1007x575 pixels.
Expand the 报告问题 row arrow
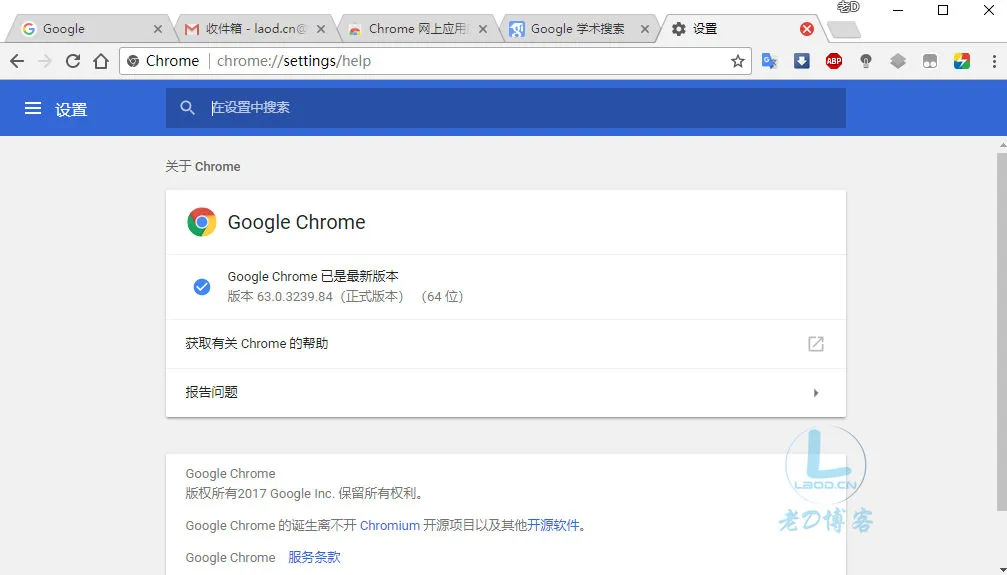click(x=816, y=393)
